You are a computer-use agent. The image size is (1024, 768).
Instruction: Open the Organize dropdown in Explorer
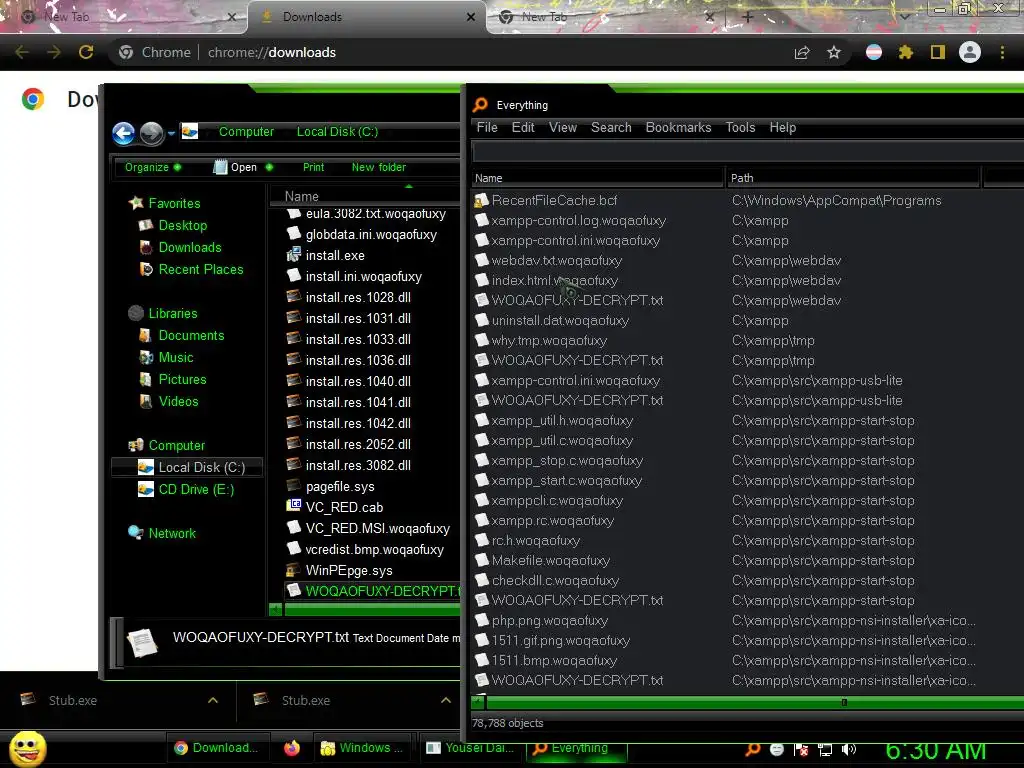click(x=153, y=167)
